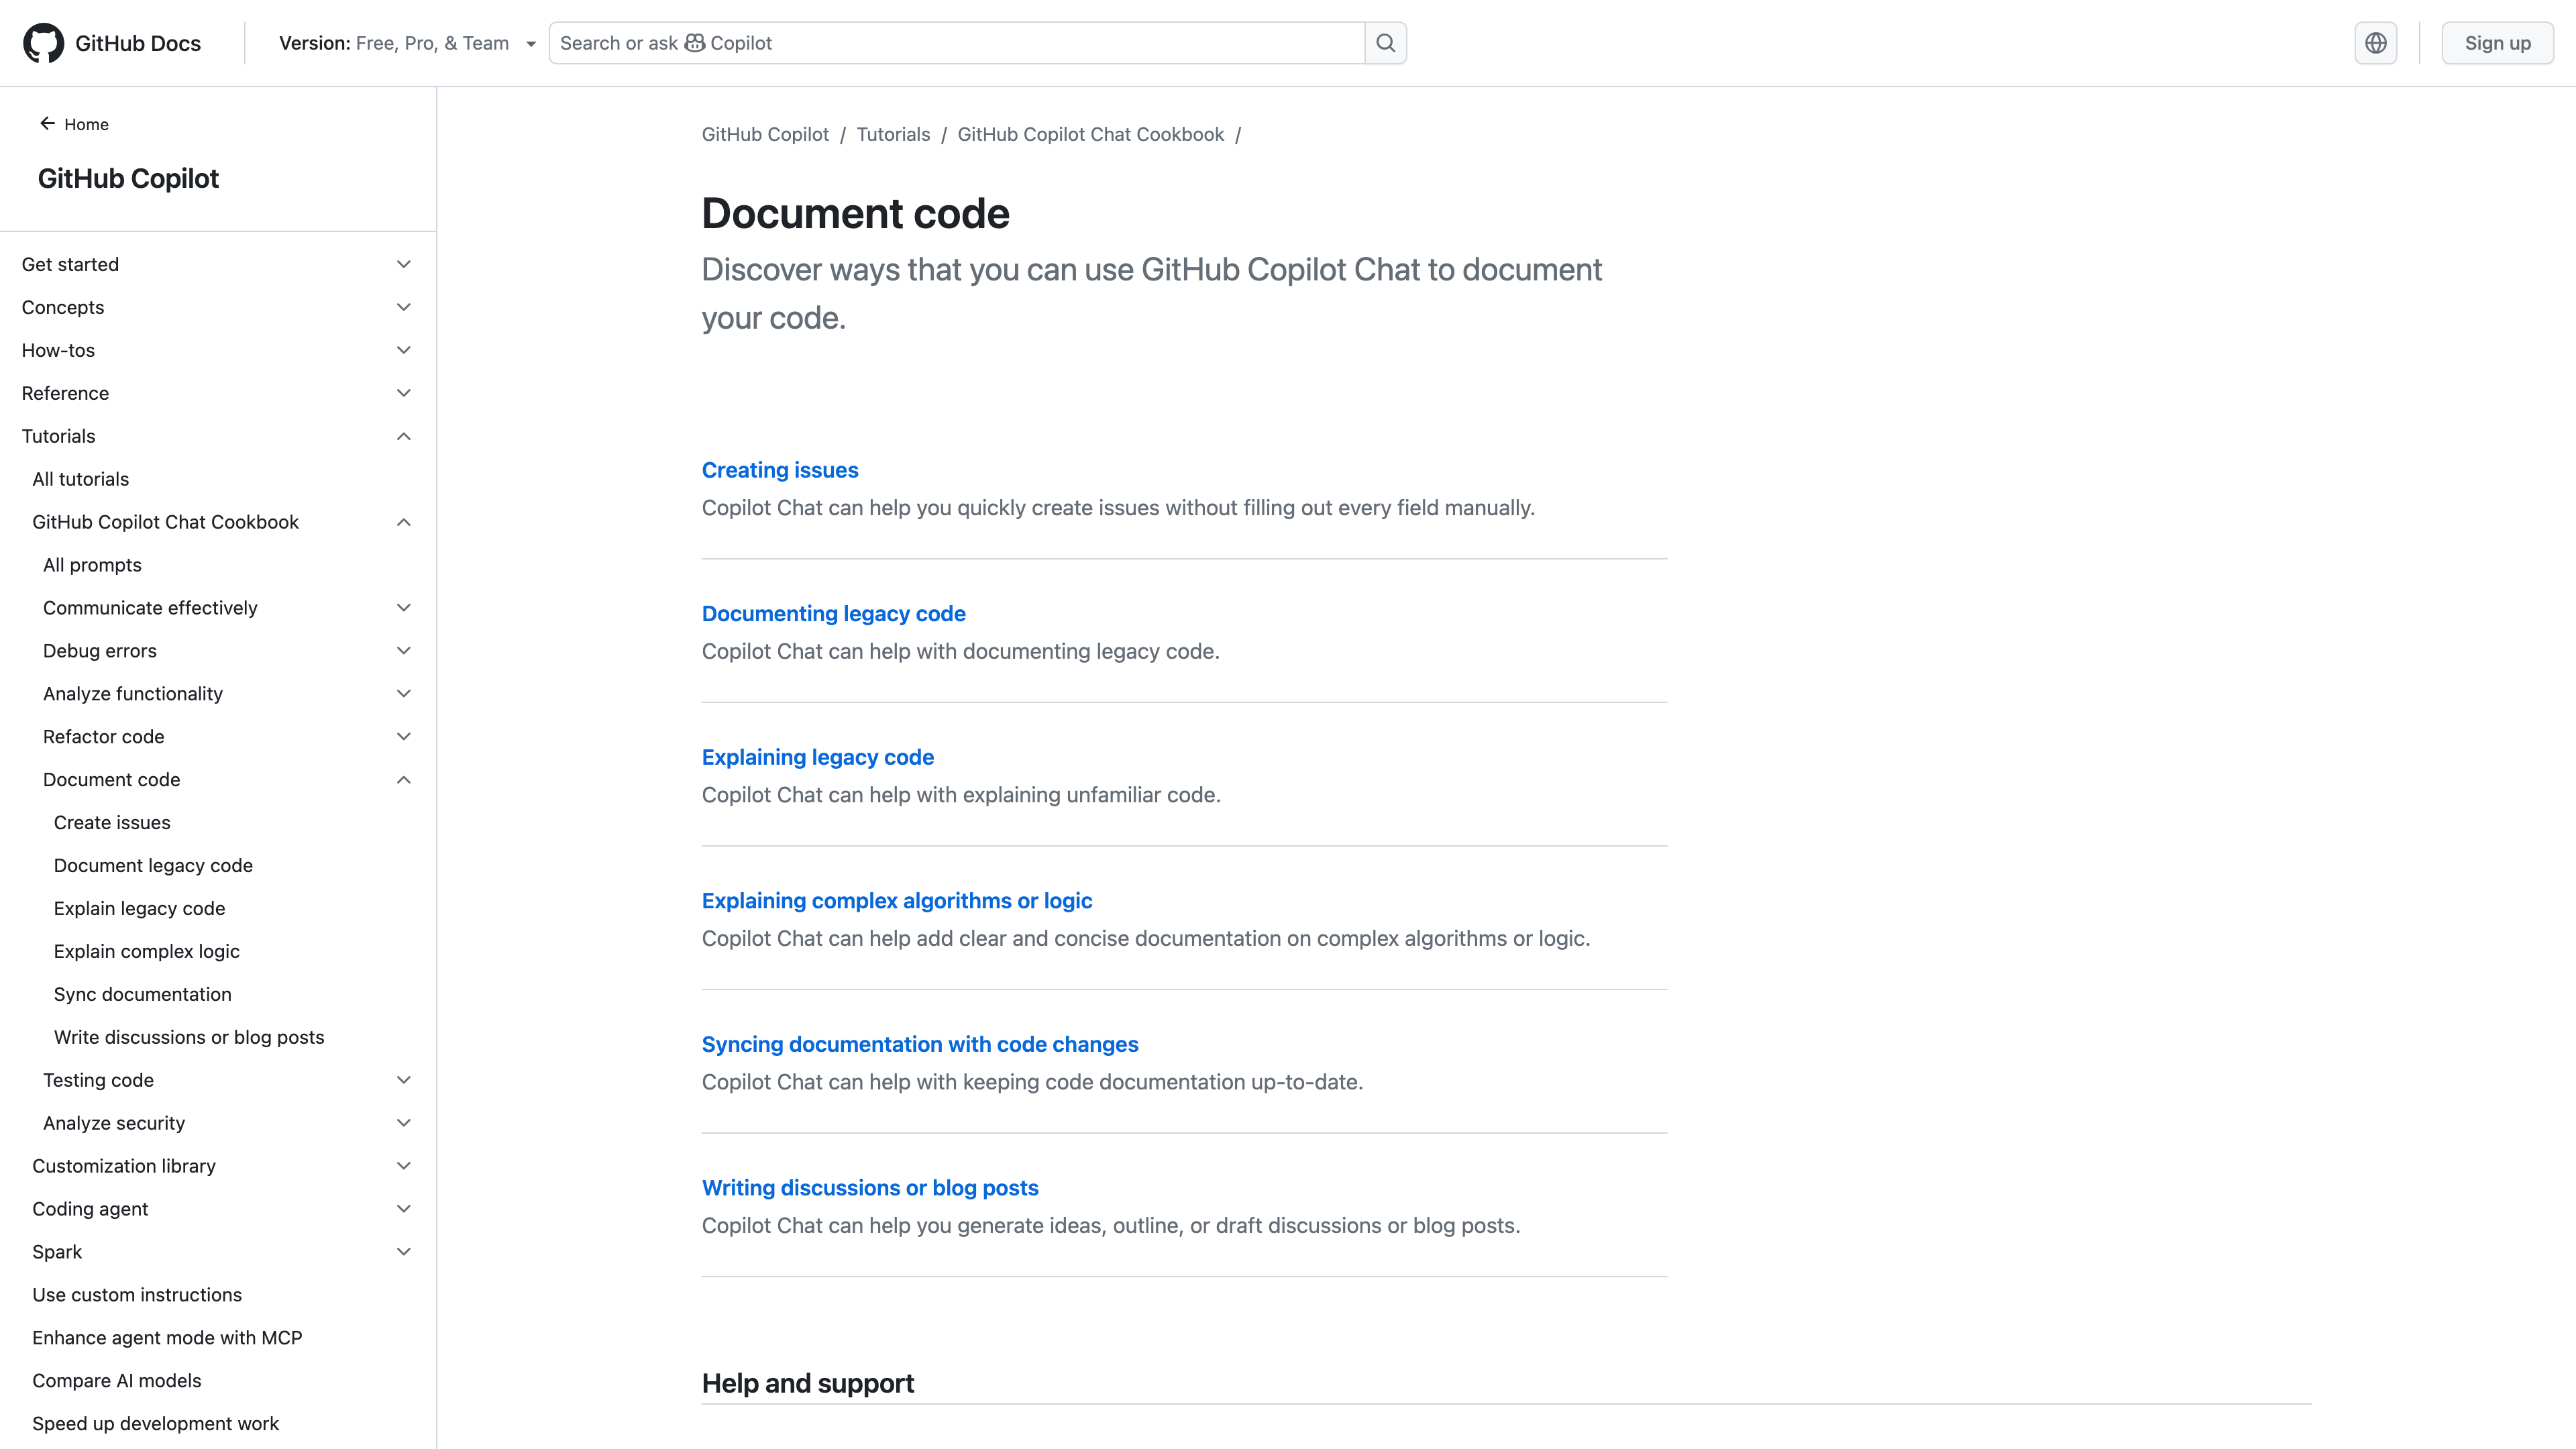Select All prompts in the sidebar

92,564
